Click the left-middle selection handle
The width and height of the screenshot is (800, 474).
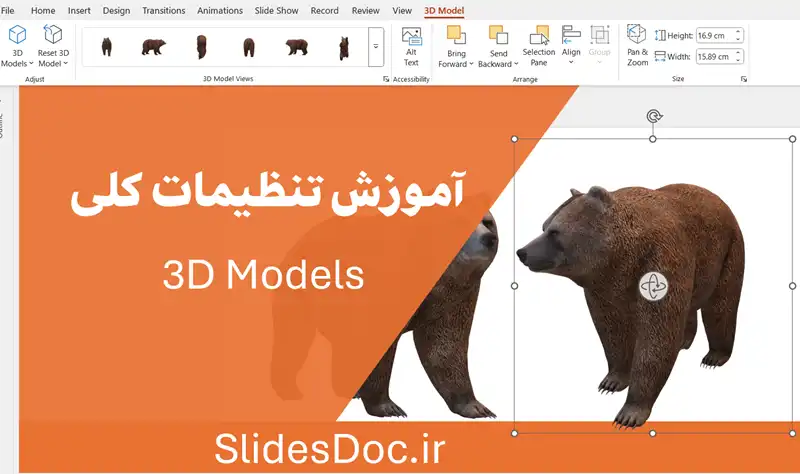click(x=514, y=286)
